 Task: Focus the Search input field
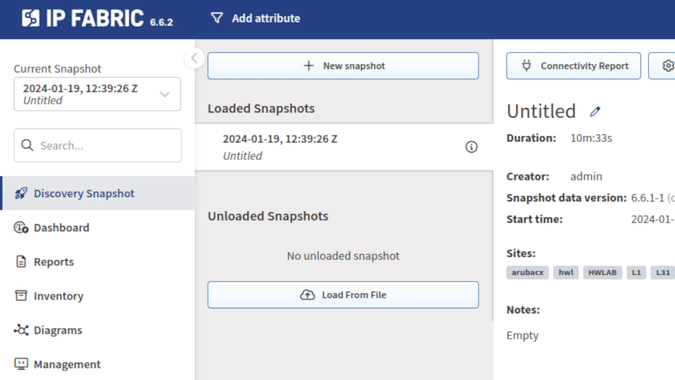97,145
